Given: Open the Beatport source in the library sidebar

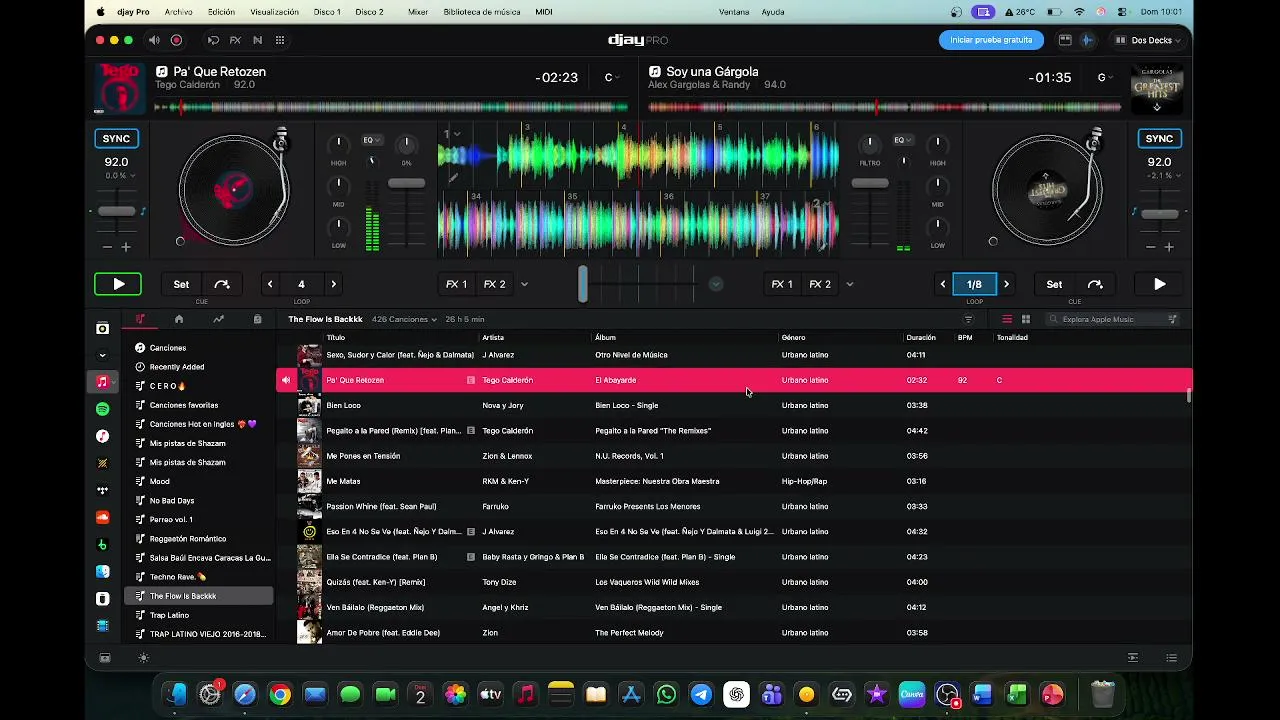Looking at the screenshot, I should coord(102,545).
